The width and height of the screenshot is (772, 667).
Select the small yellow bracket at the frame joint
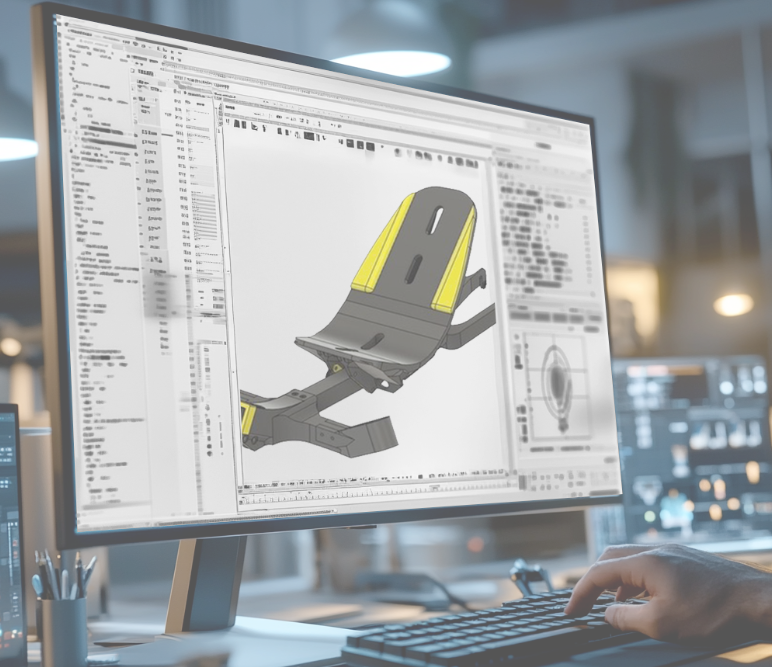tap(247, 418)
